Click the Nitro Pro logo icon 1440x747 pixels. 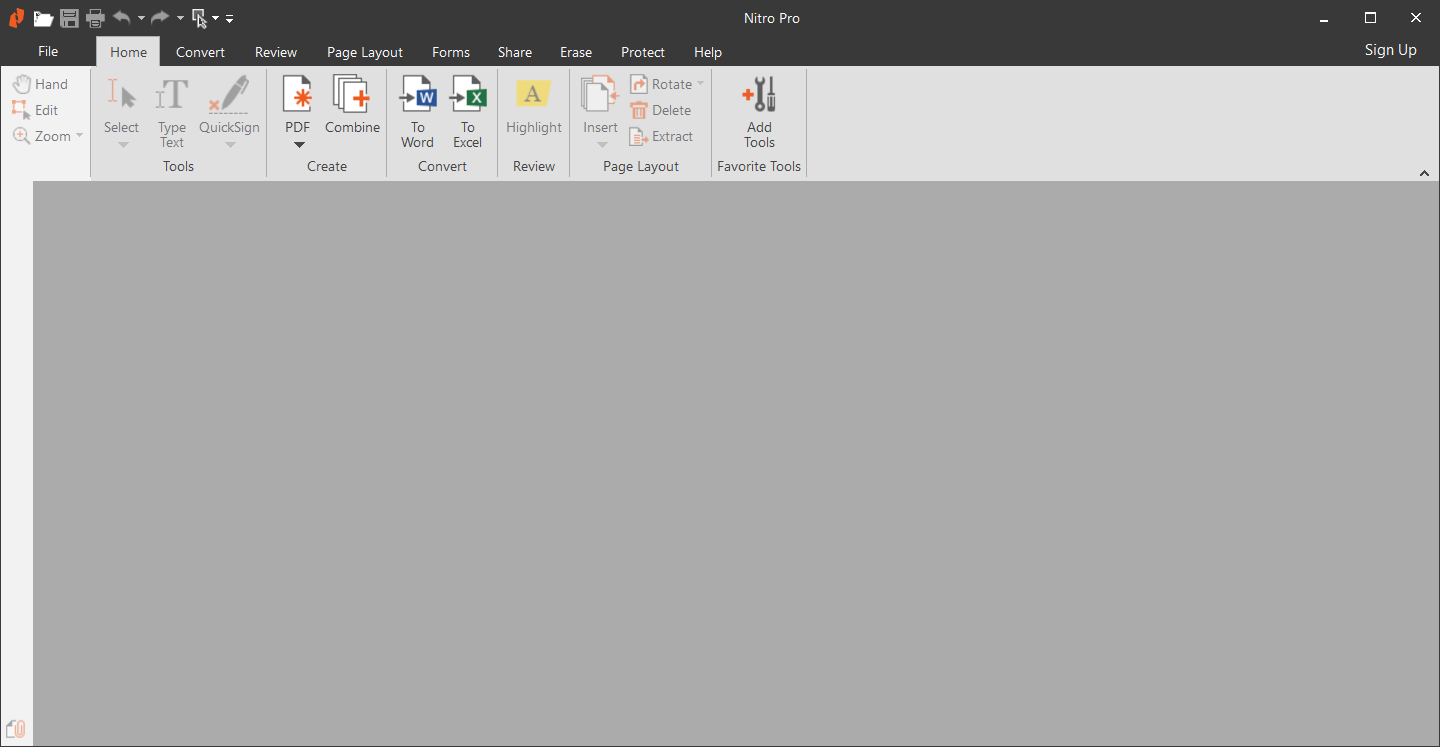[16, 18]
